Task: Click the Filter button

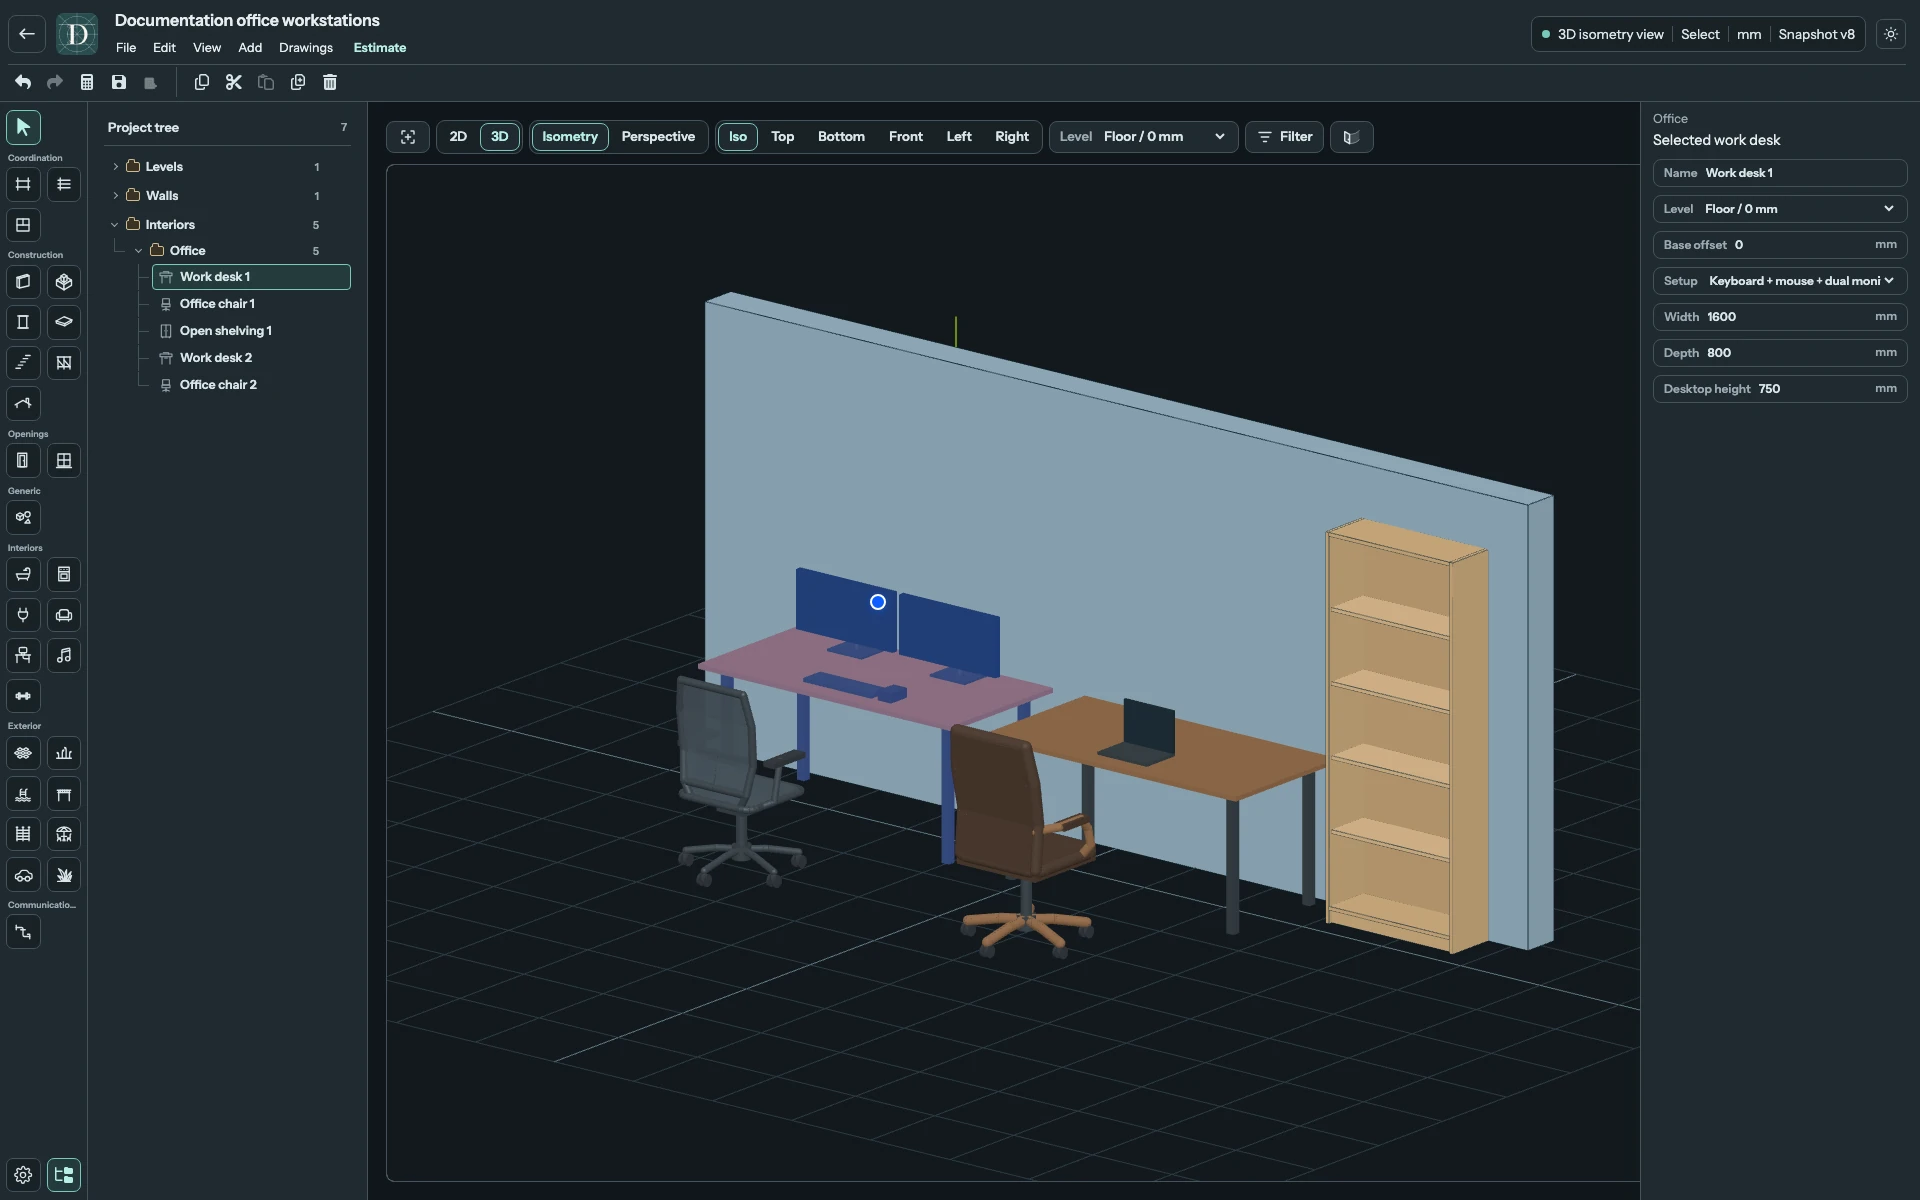Action: coord(1285,137)
